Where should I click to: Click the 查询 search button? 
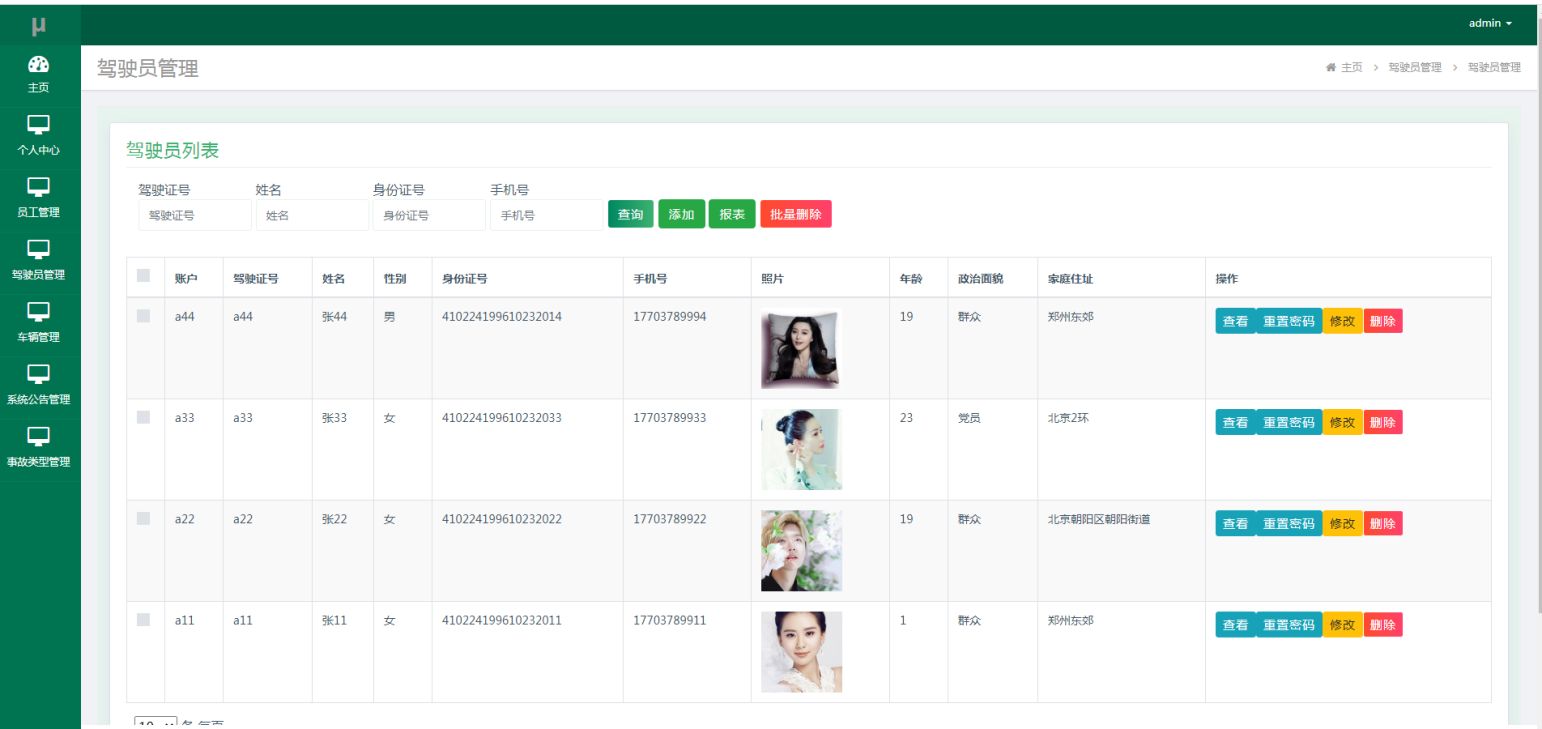630,214
